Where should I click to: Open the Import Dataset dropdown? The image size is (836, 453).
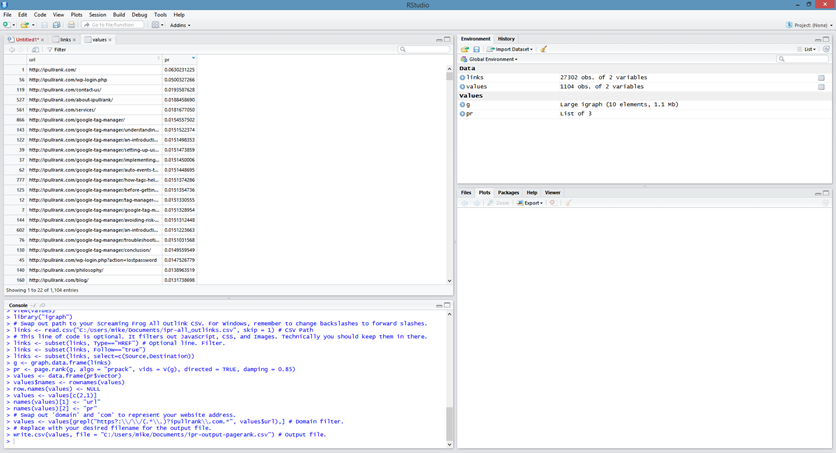coord(510,49)
